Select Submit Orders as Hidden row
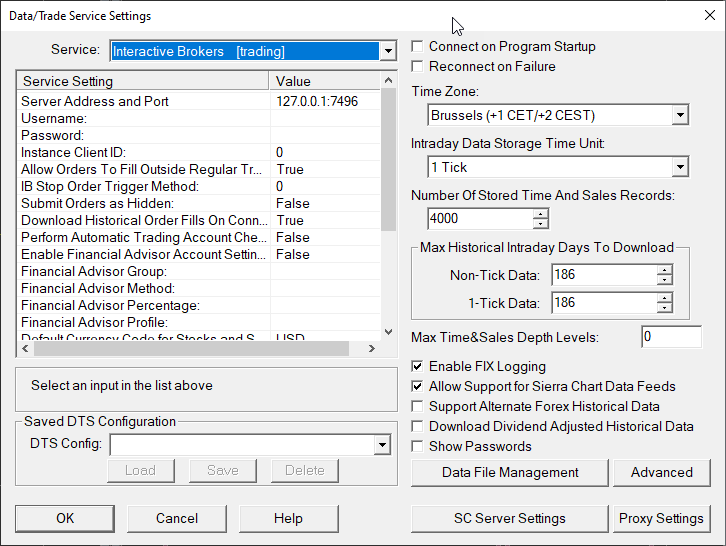726x546 pixels. coord(199,203)
